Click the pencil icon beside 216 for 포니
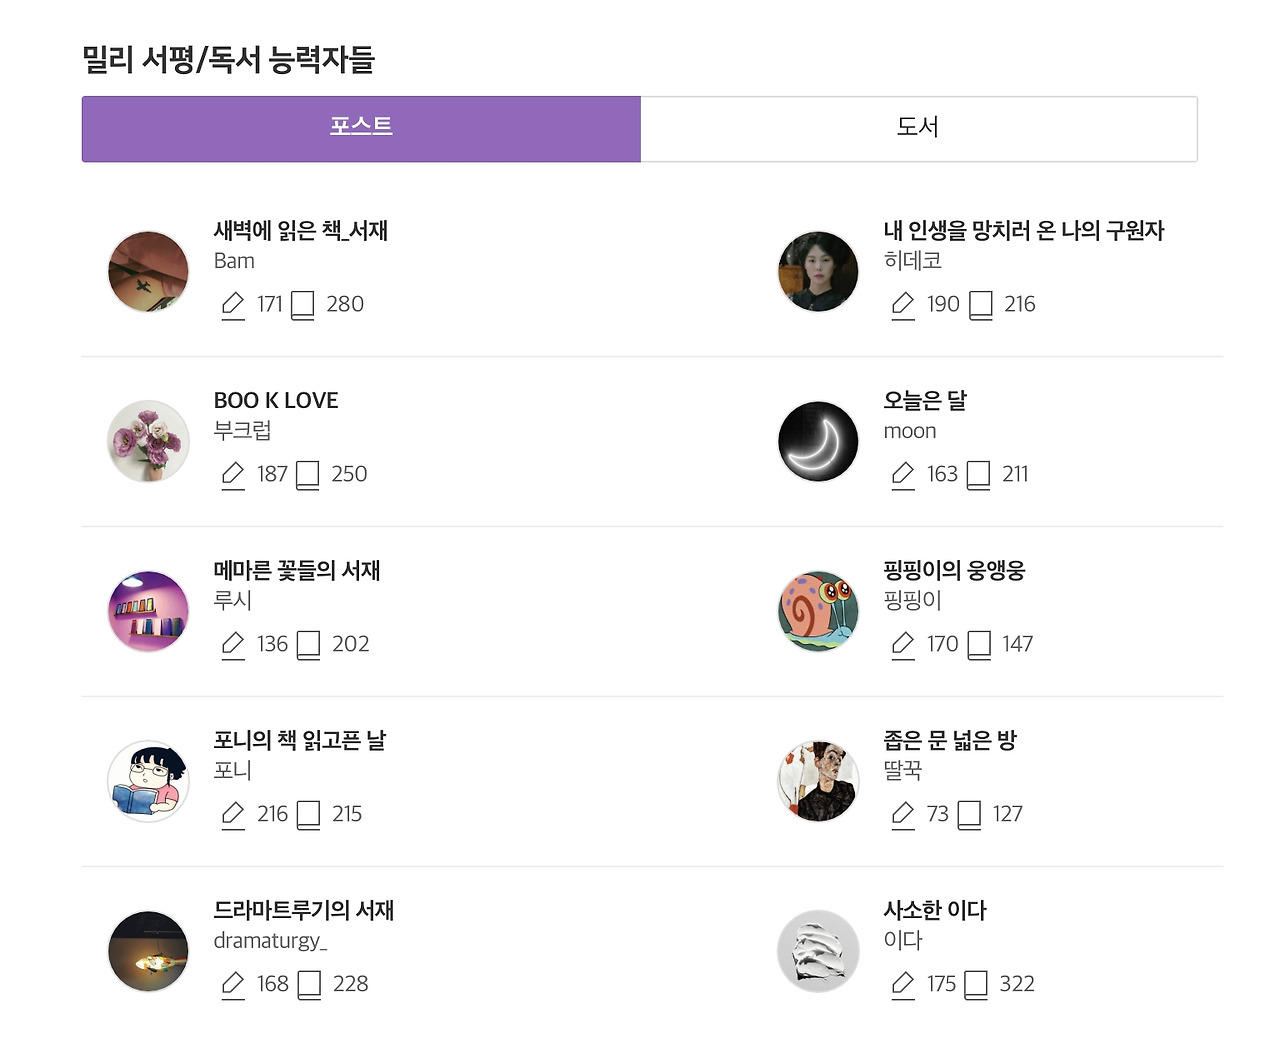 (x=233, y=815)
